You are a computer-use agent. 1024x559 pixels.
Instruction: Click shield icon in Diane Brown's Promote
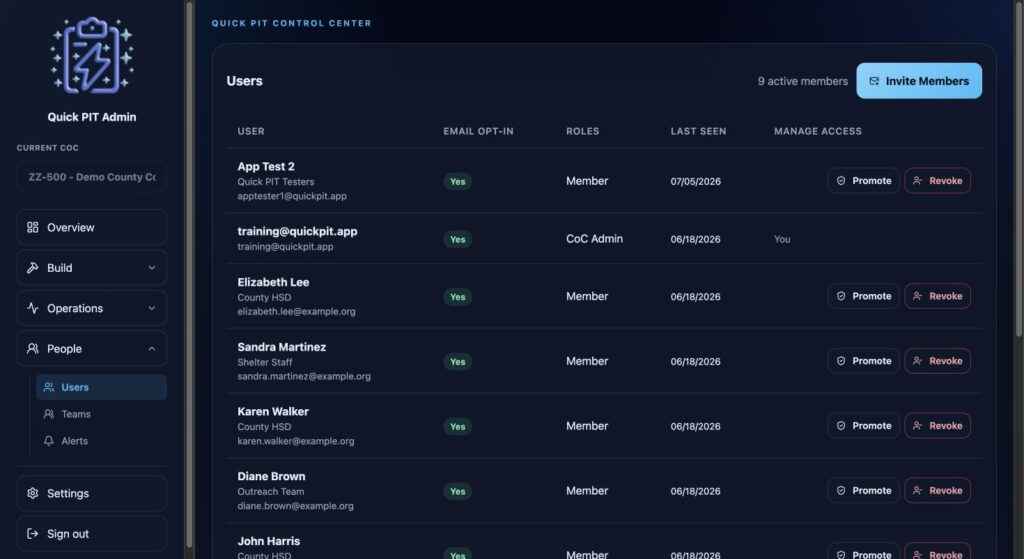(x=841, y=490)
